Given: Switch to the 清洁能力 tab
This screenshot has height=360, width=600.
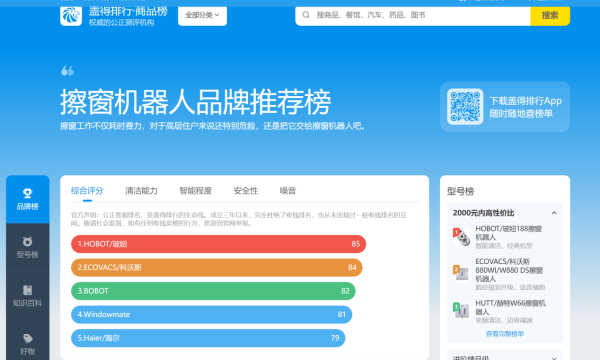Looking at the screenshot, I should point(141,191).
